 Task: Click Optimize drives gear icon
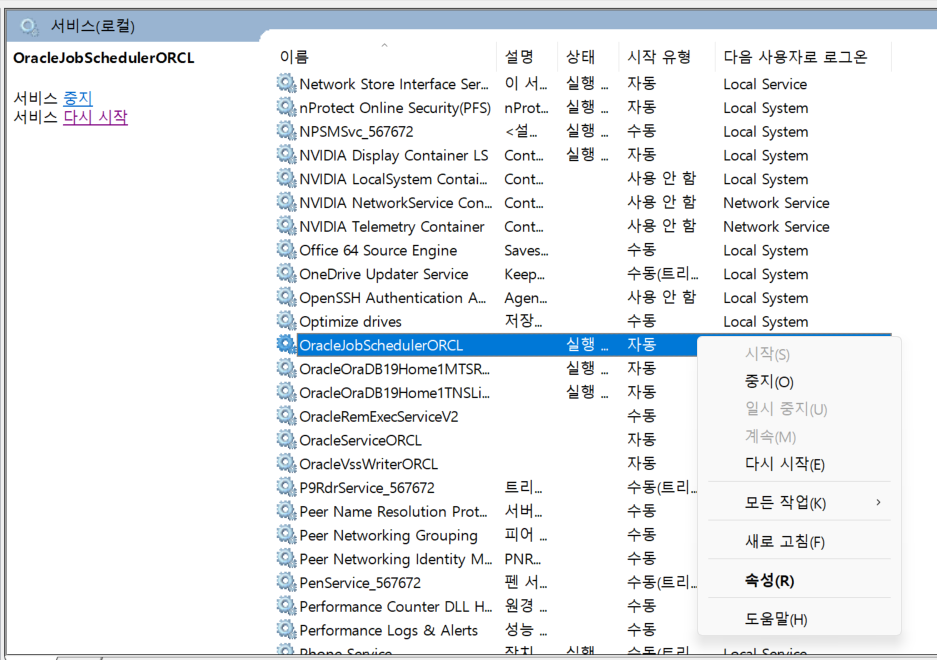click(286, 320)
